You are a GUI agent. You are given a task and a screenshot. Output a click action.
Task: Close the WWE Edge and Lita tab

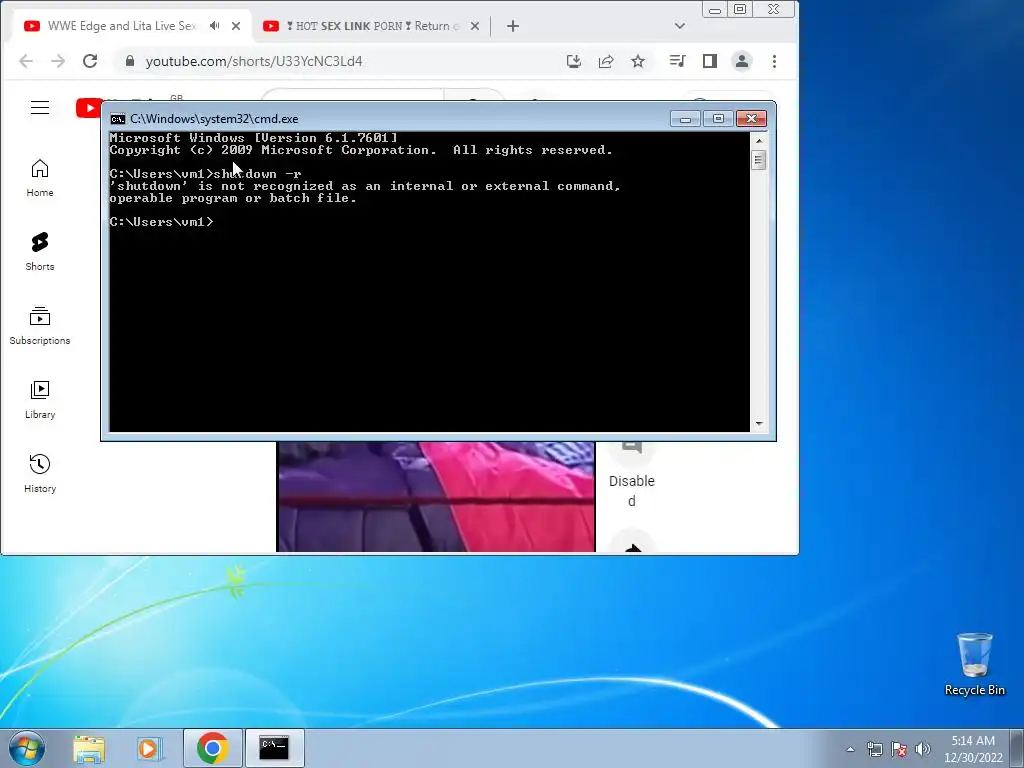236,26
